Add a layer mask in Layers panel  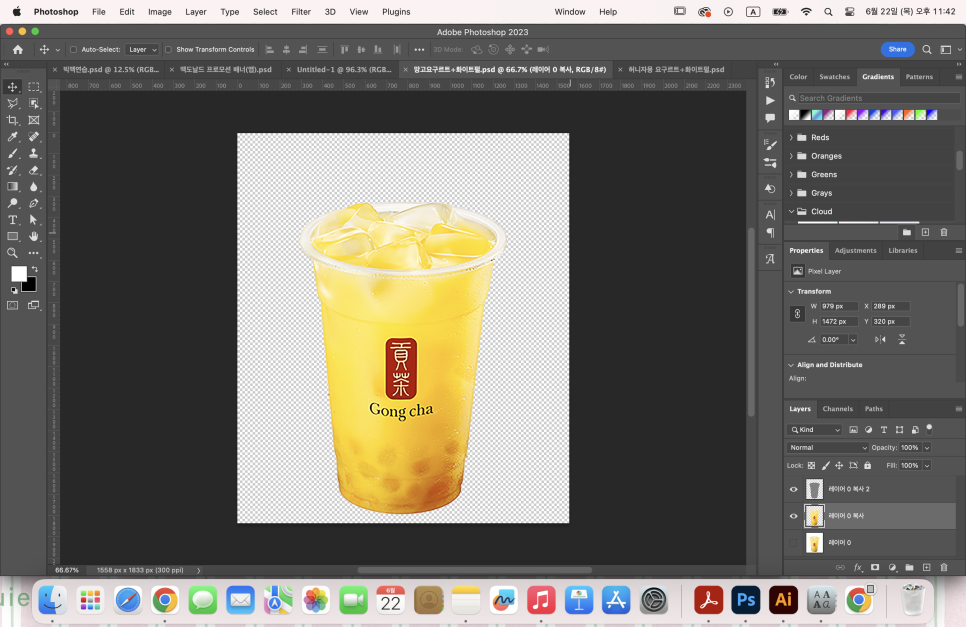pyautogui.click(x=875, y=567)
